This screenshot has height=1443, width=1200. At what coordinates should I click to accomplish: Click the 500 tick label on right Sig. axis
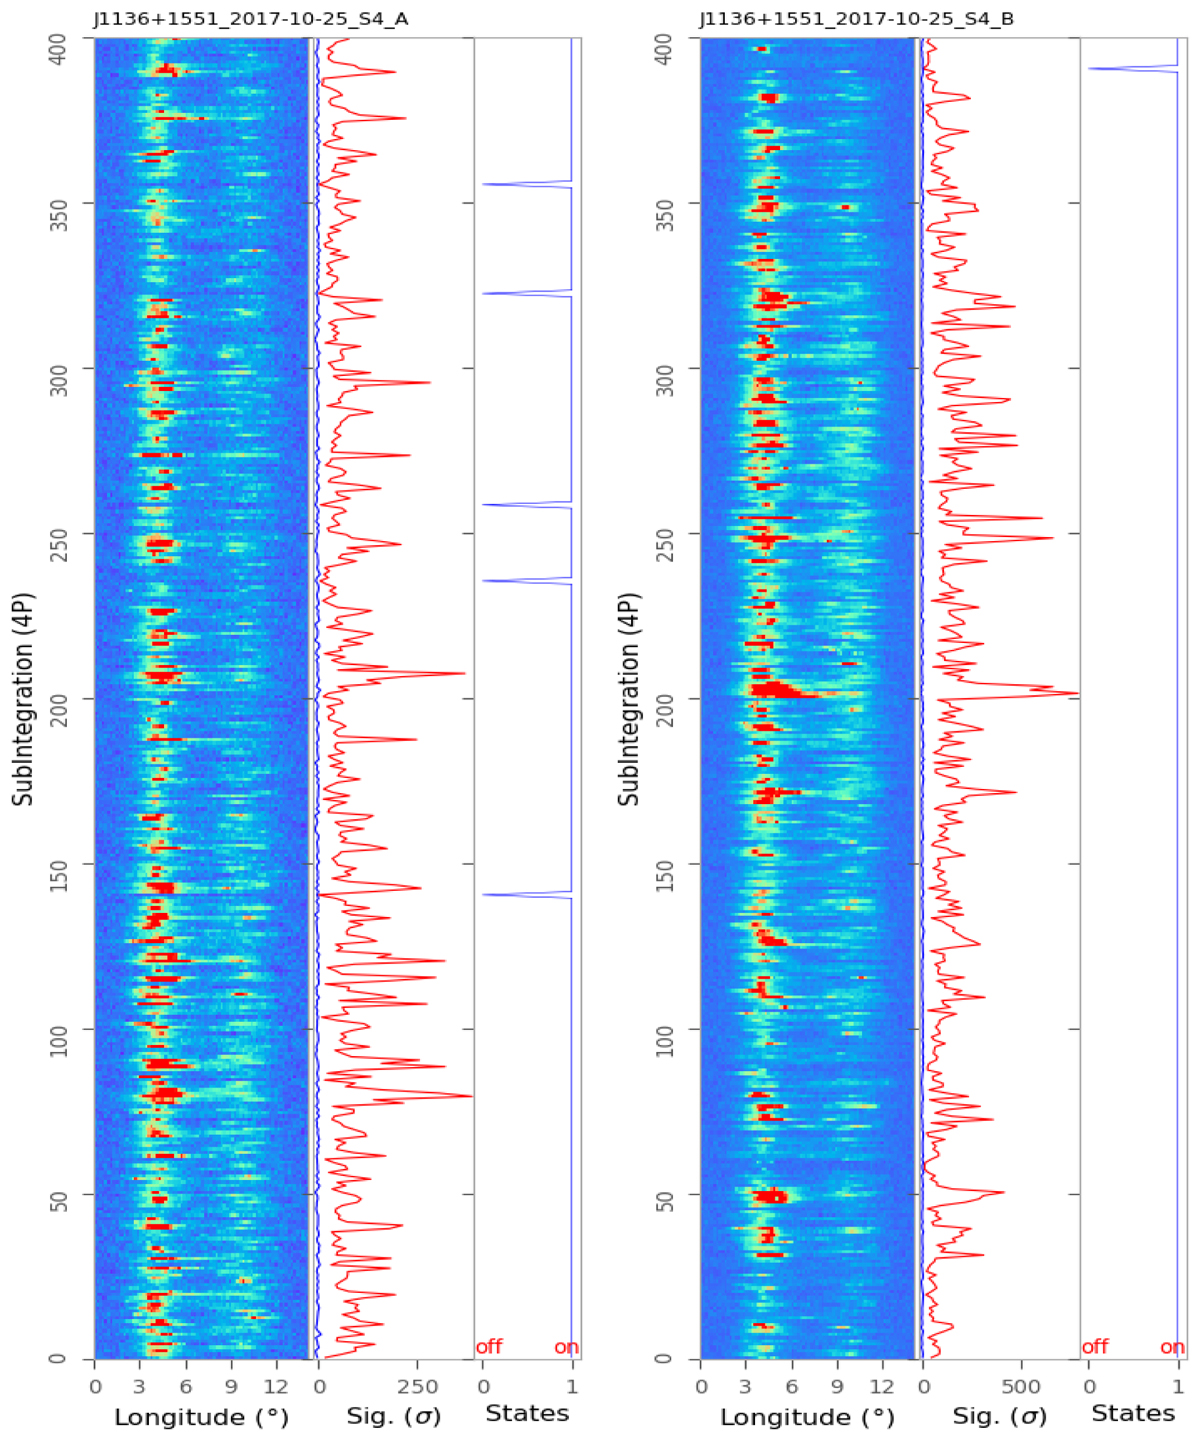tap(1021, 1387)
